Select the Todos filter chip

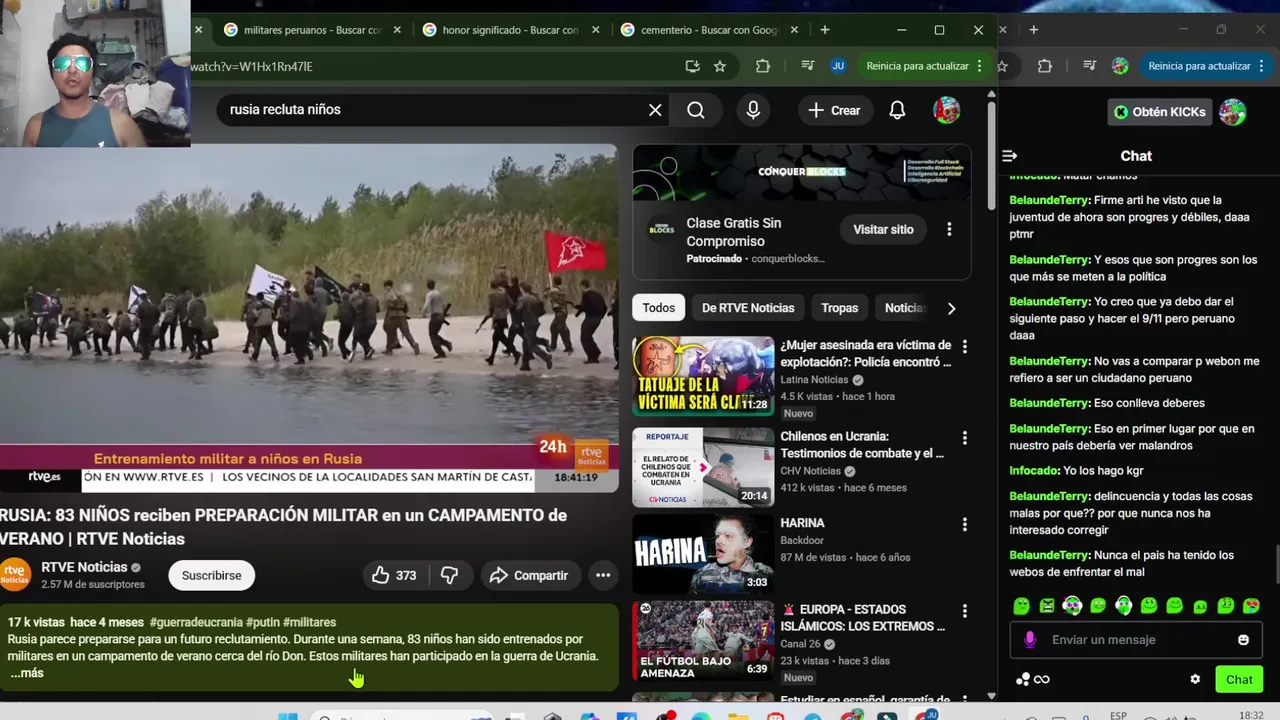tap(659, 308)
